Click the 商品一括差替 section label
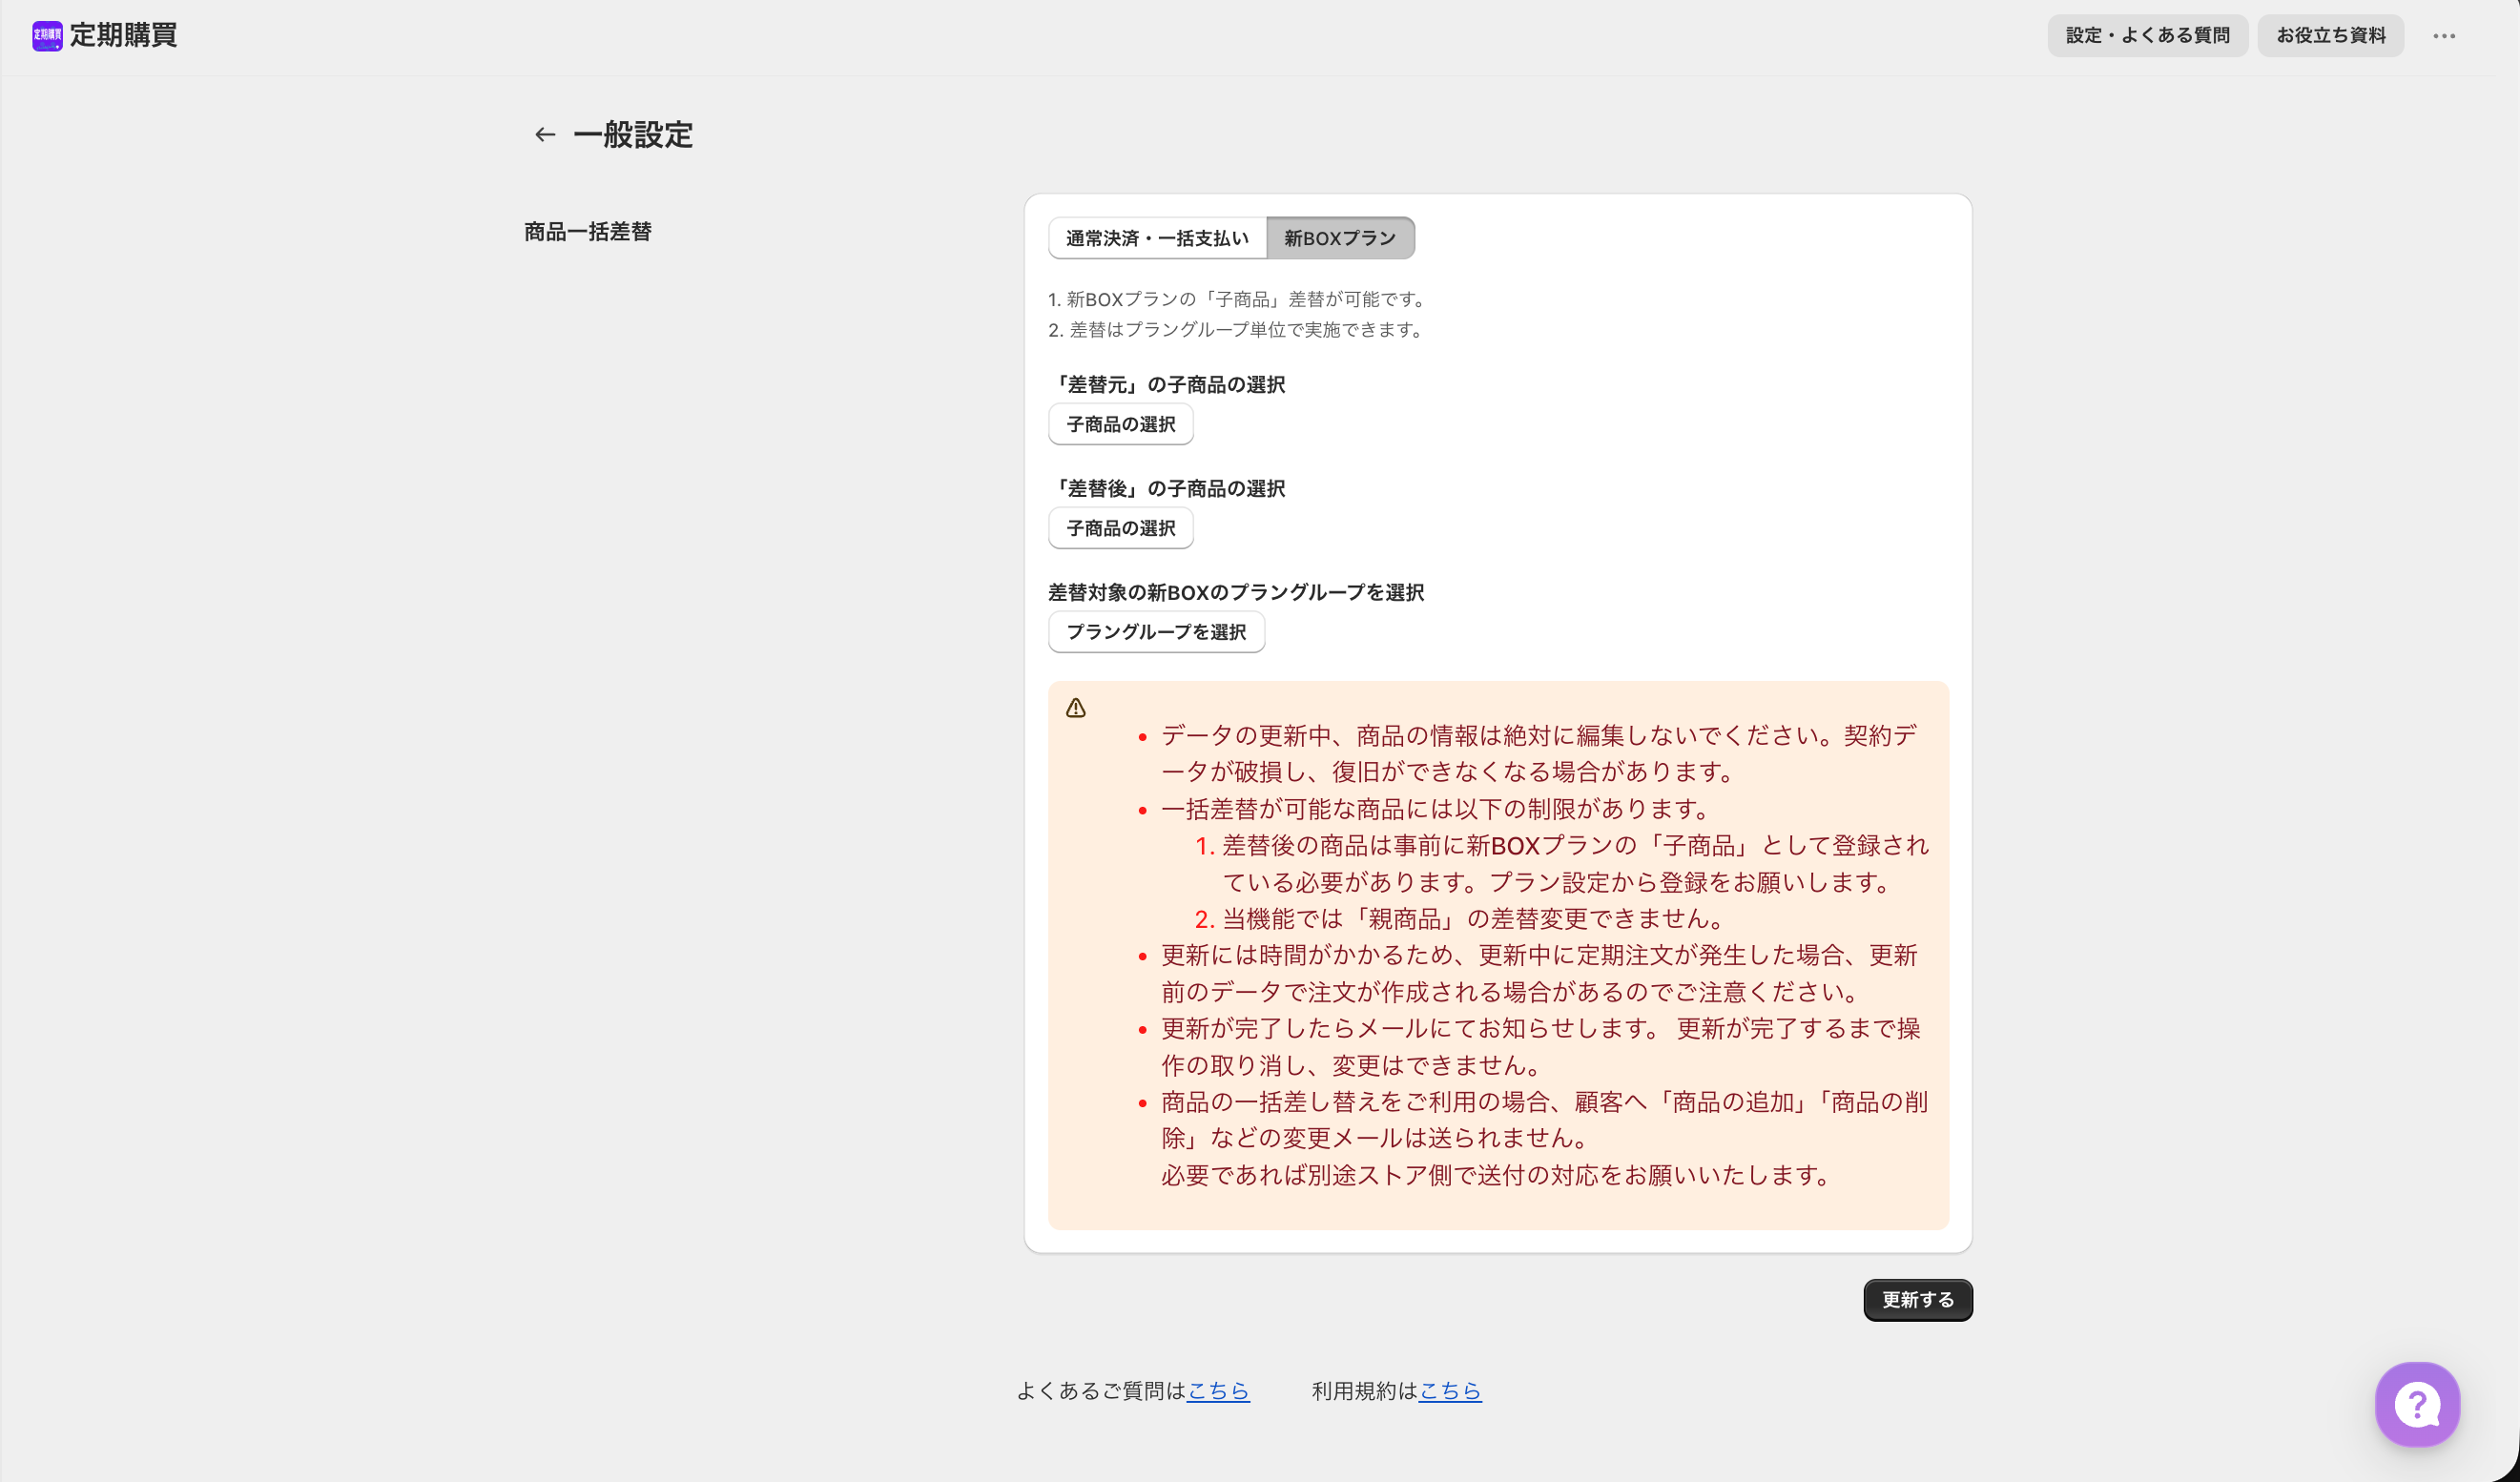 point(588,232)
